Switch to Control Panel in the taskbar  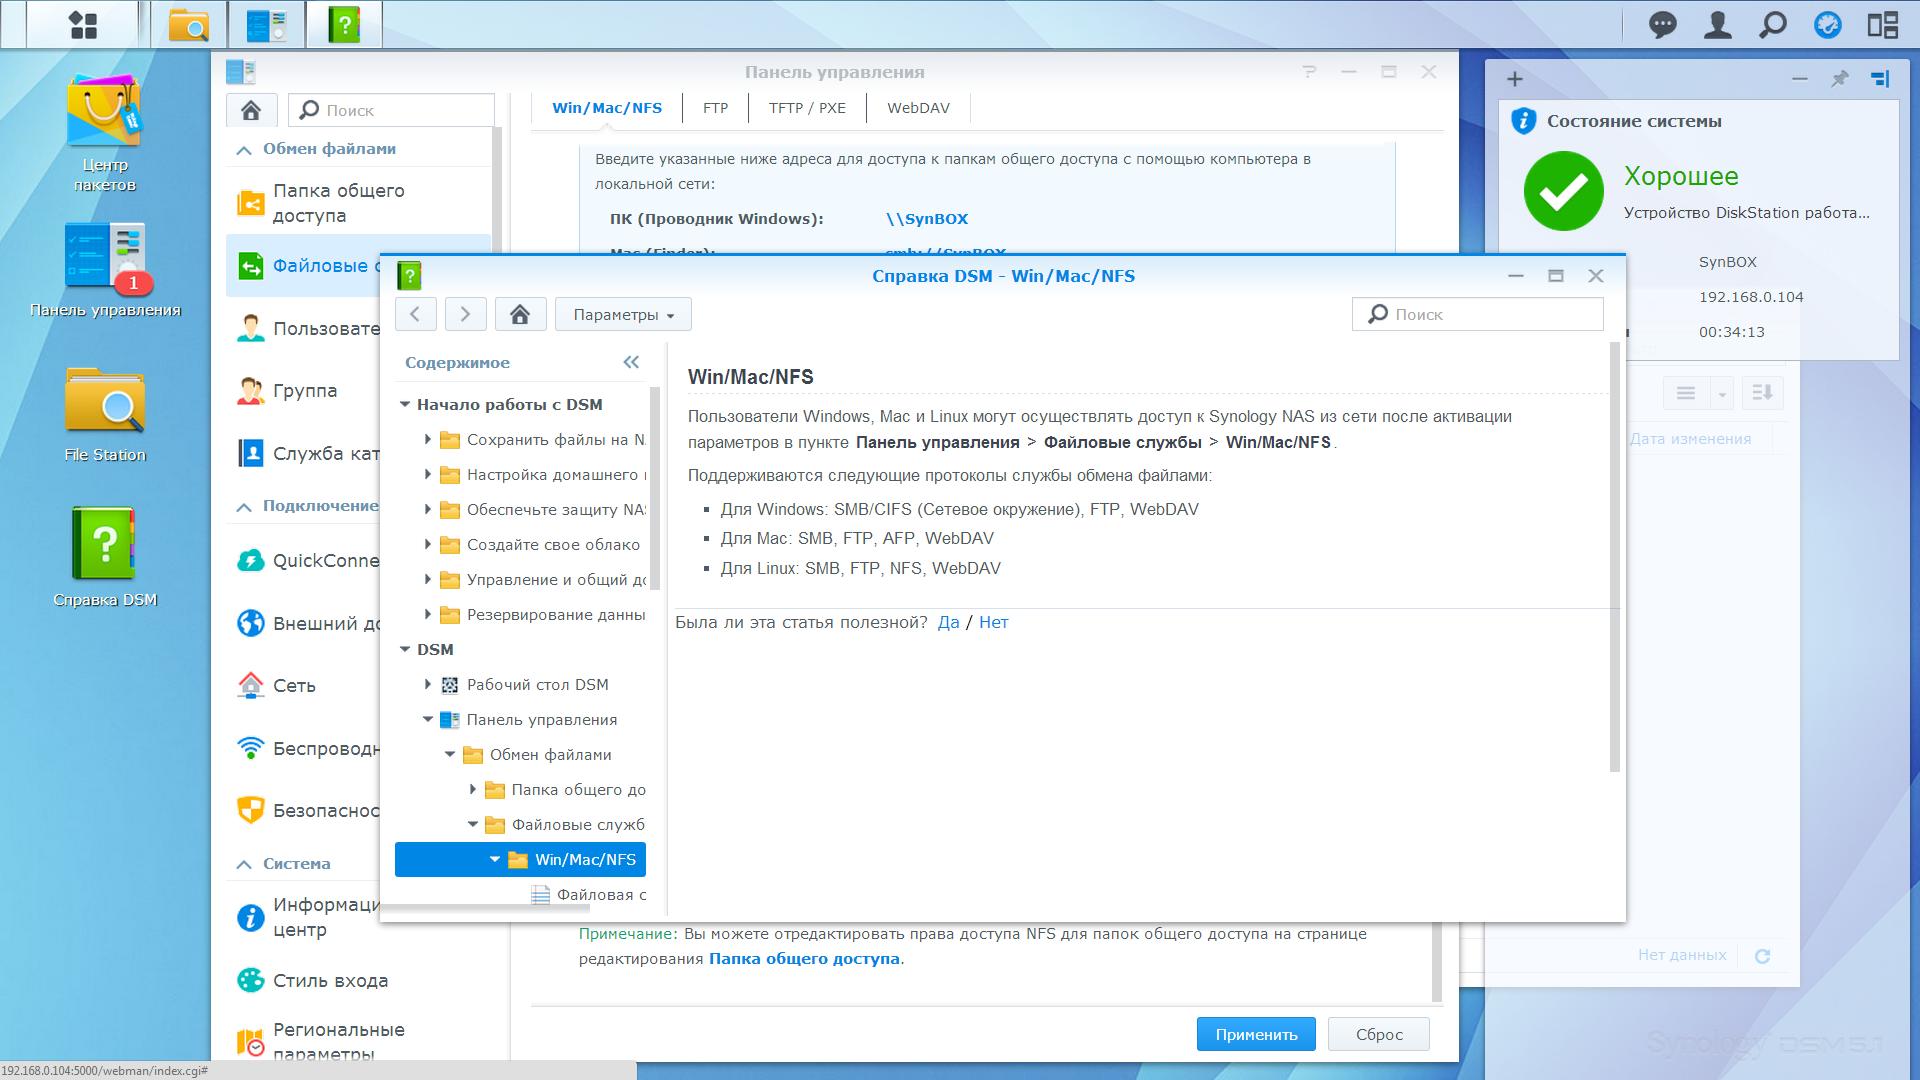pyautogui.click(x=266, y=24)
